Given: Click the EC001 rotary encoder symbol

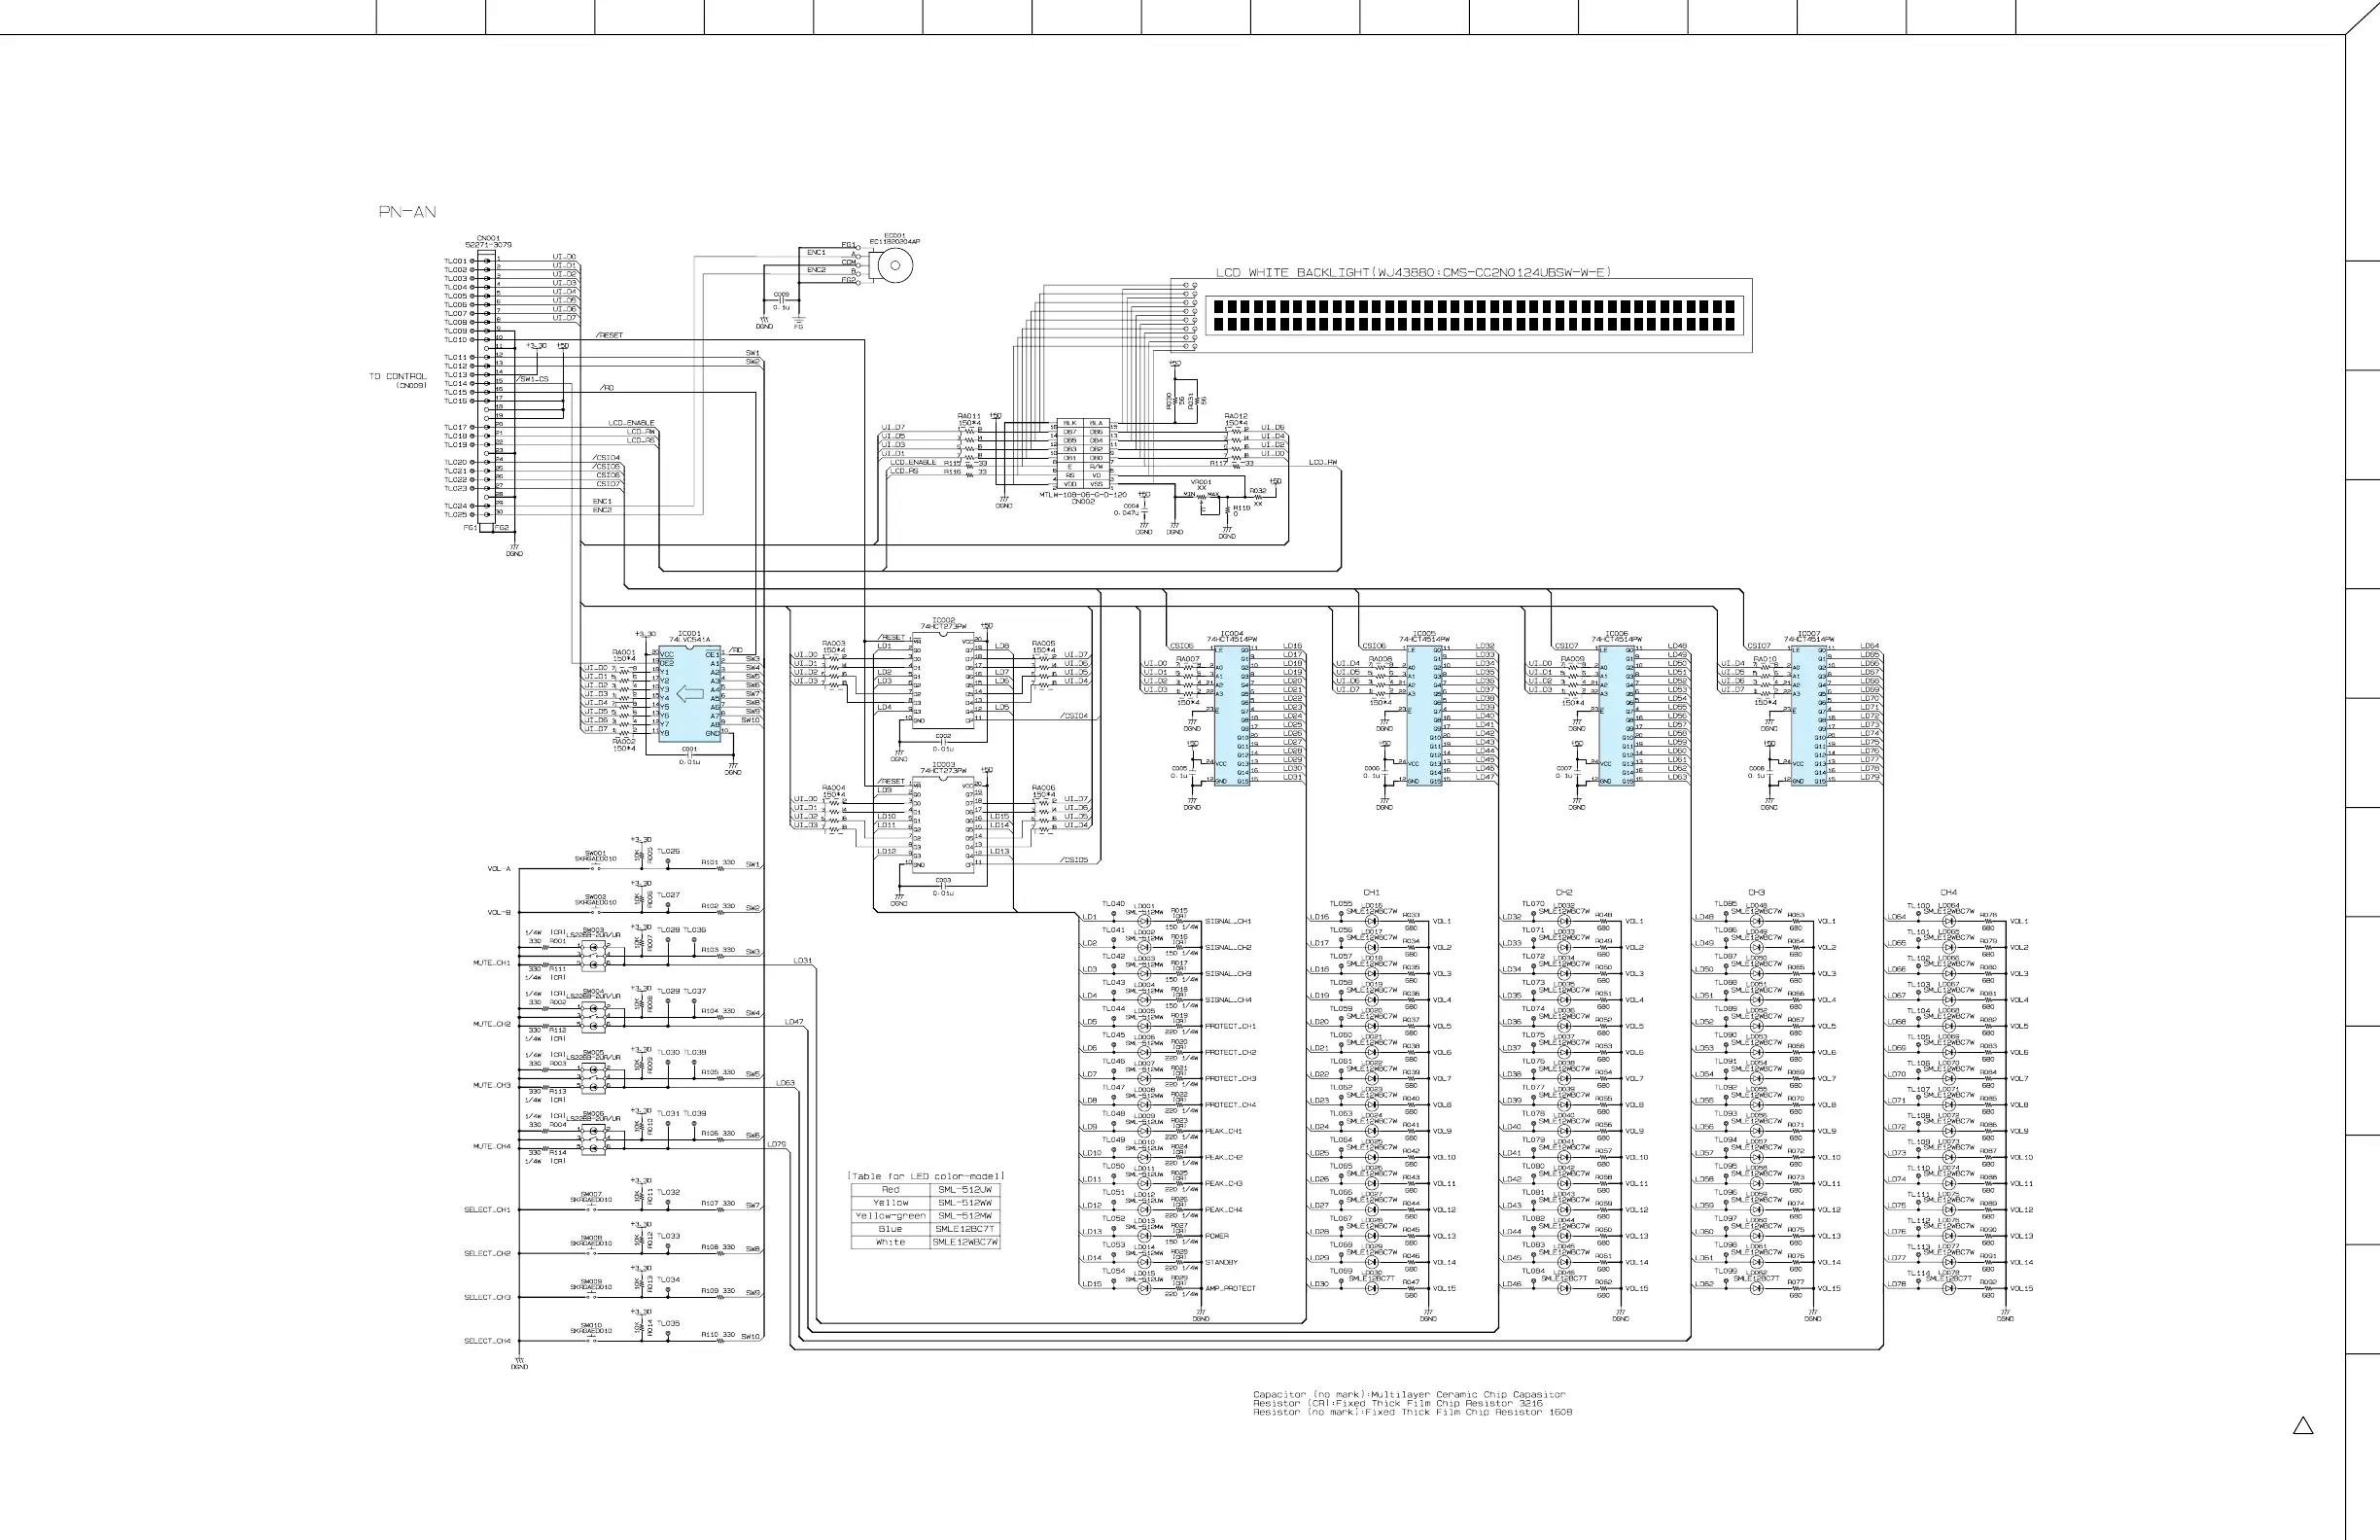Looking at the screenshot, I should 894,265.
